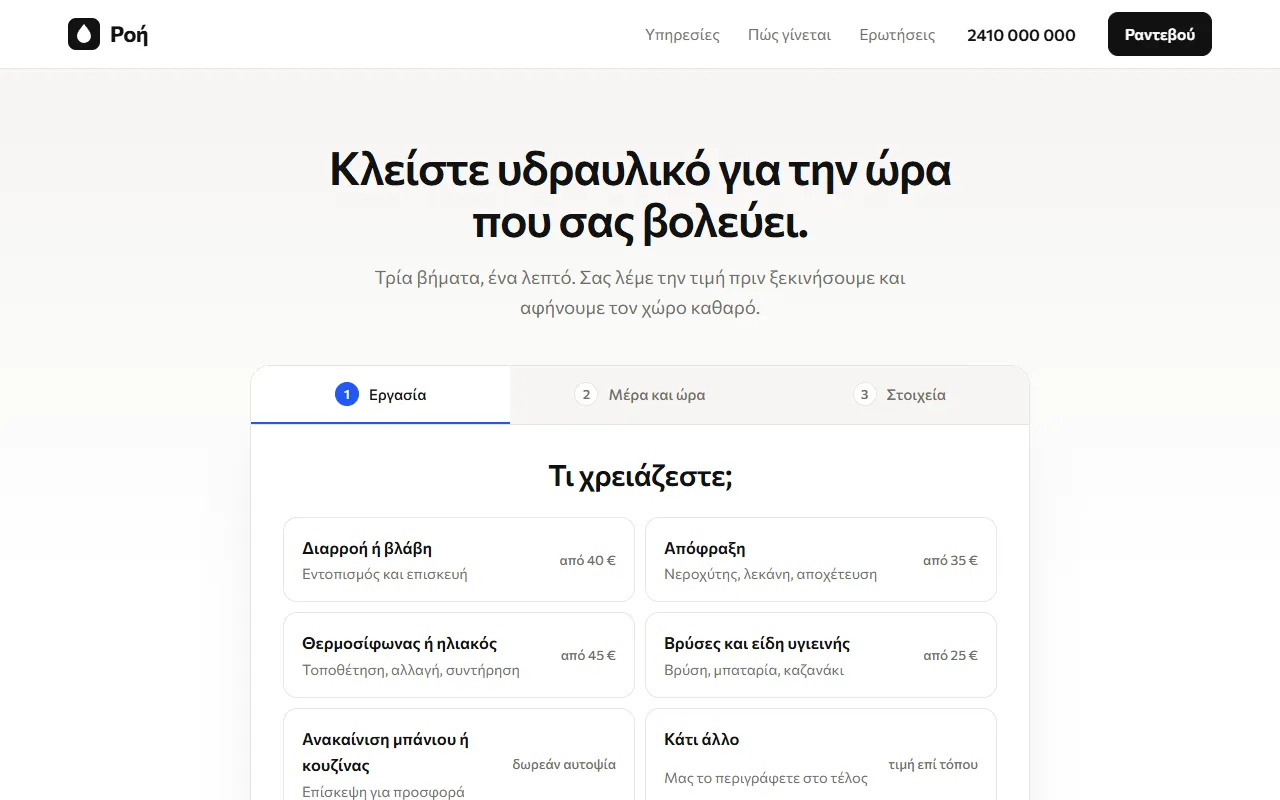Select the Βρύσες και είδη υγιεινής option

click(x=821, y=655)
